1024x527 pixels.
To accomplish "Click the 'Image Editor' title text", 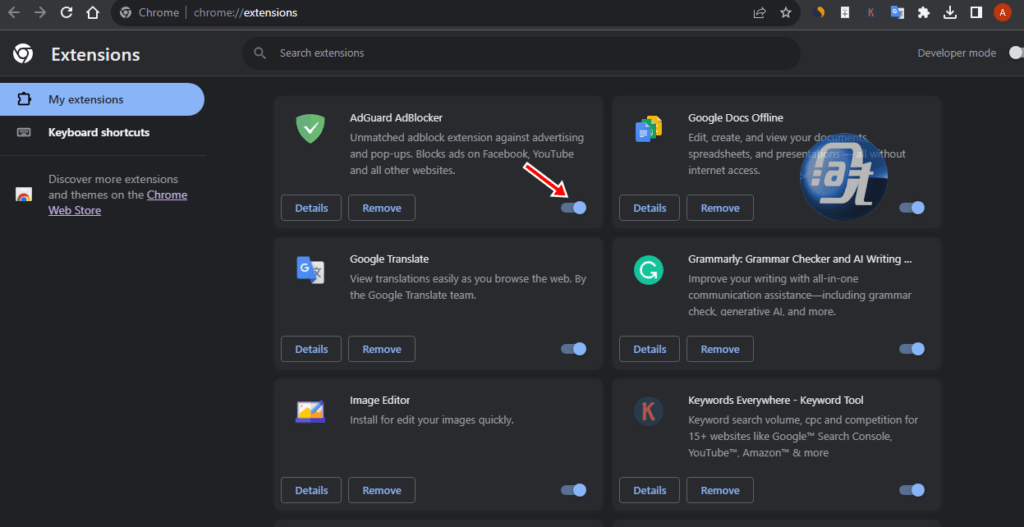I will (x=379, y=400).
